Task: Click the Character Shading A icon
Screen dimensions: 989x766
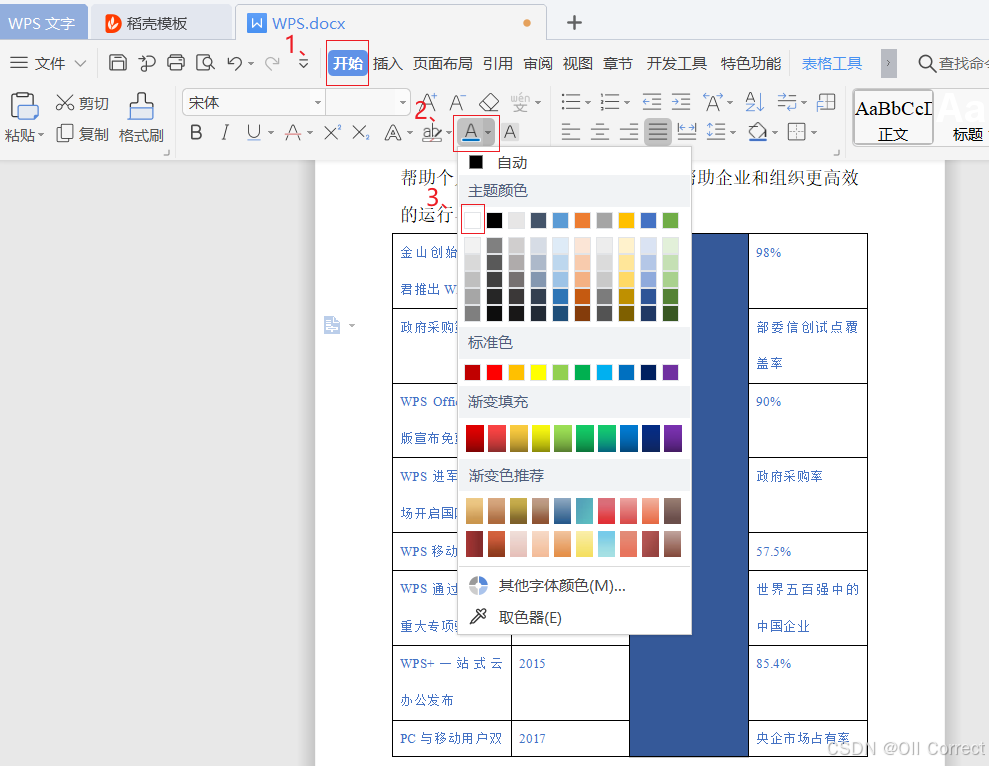Action: coord(510,133)
